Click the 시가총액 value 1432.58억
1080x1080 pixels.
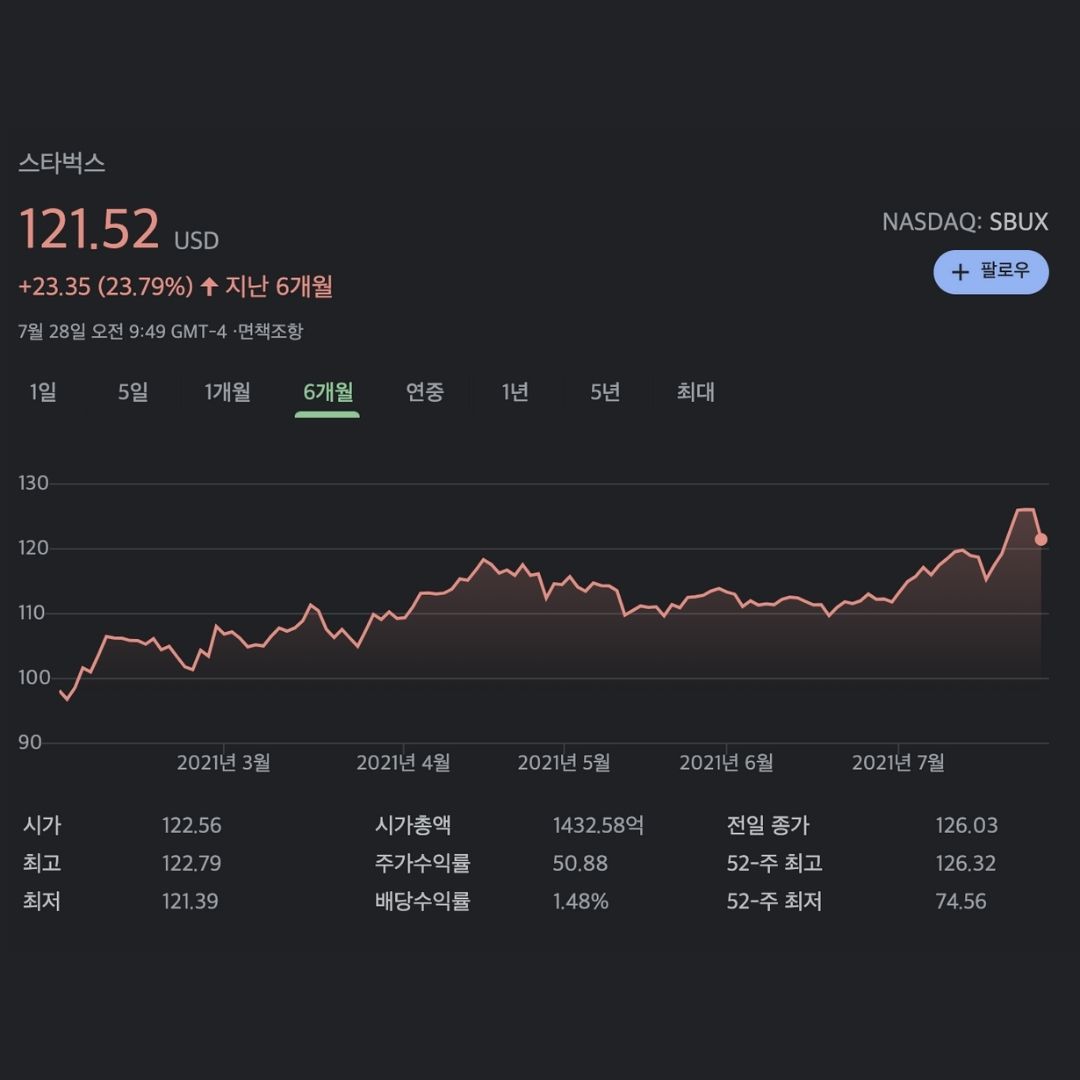point(598,825)
